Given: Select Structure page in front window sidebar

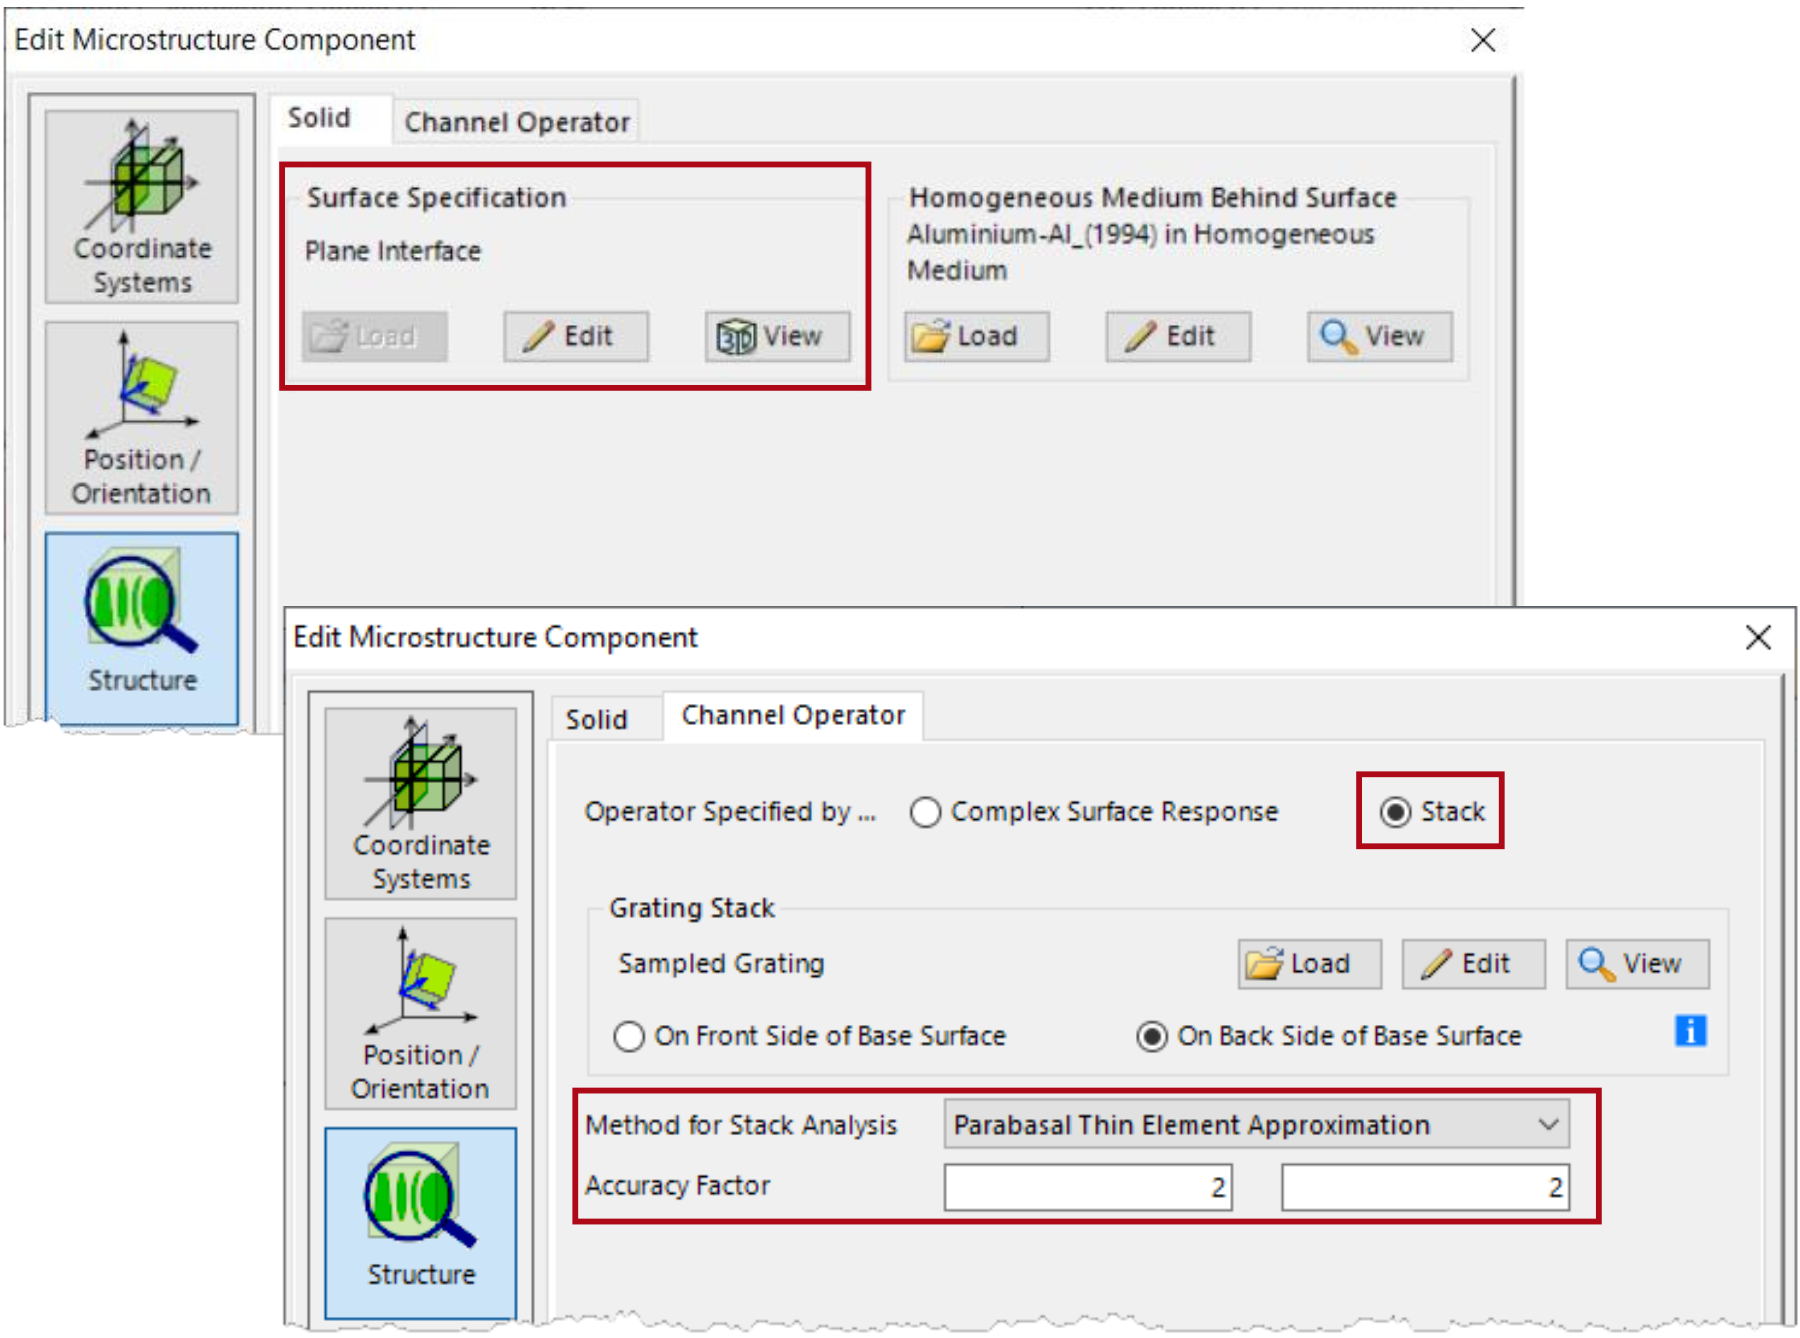Looking at the screenshot, I should 421,1224.
